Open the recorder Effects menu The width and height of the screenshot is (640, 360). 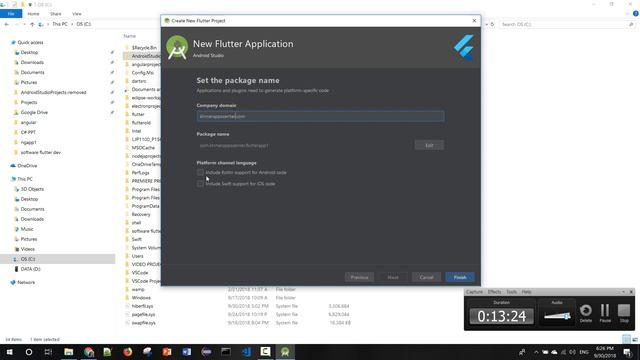click(x=494, y=292)
